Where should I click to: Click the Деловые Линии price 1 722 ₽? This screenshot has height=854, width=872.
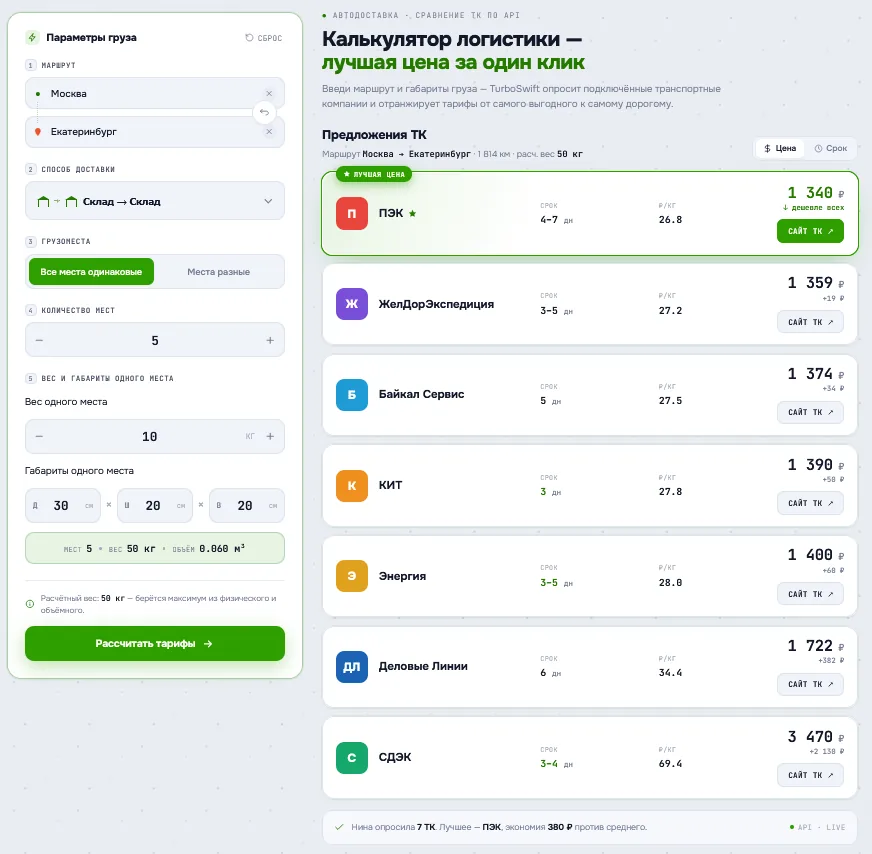(x=816, y=646)
